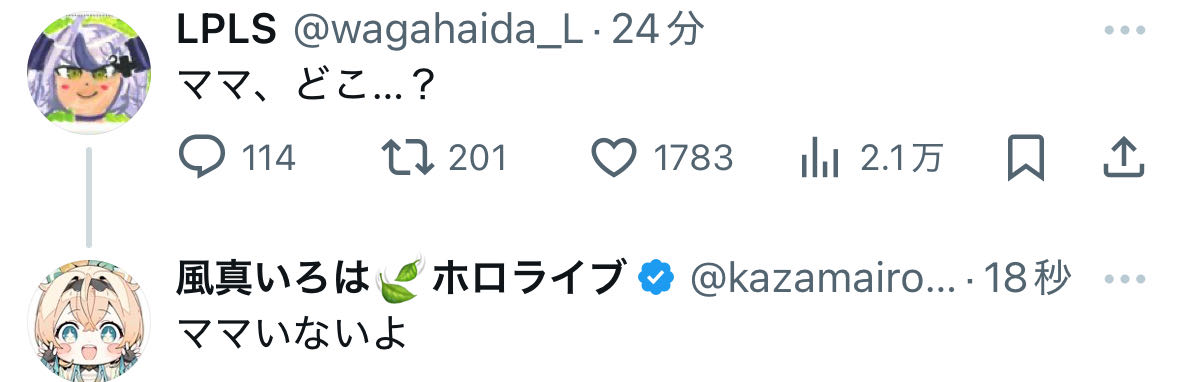Open more options on 風真いろは reply

(x=1124, y=279)
